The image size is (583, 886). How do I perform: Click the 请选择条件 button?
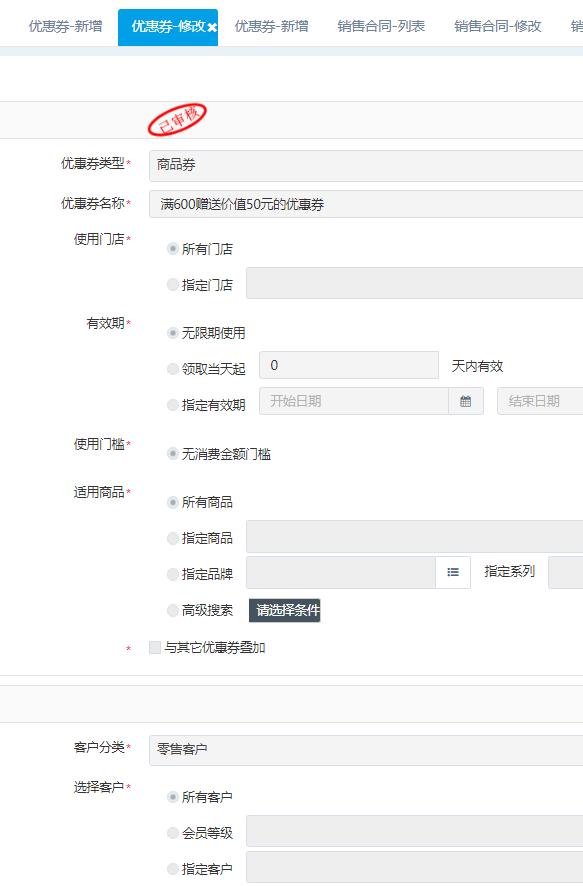pyautogui.click(x=285, y=610)
